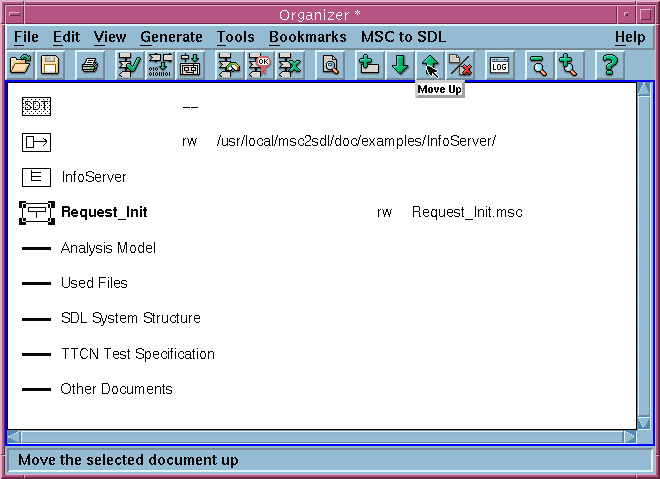660x479 pixels.
Task: Click the document icon with red X
Action: pyautogui.click(x=460, y=65)
